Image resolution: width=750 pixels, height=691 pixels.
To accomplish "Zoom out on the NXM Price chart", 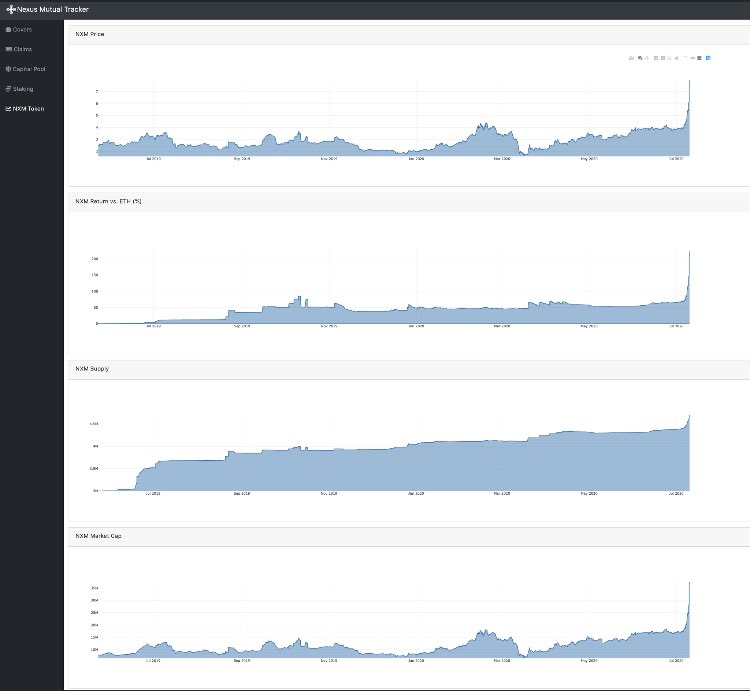I will pyautogui.click(x=663, y=58).
